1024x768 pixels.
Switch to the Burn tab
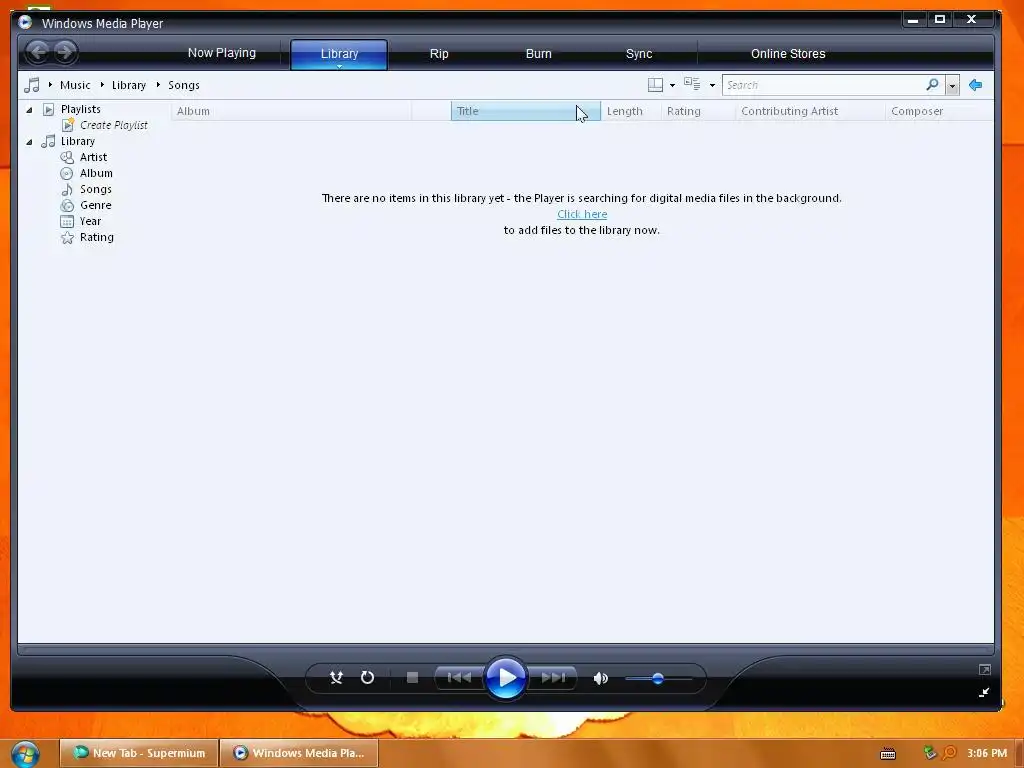coord(539,54)
